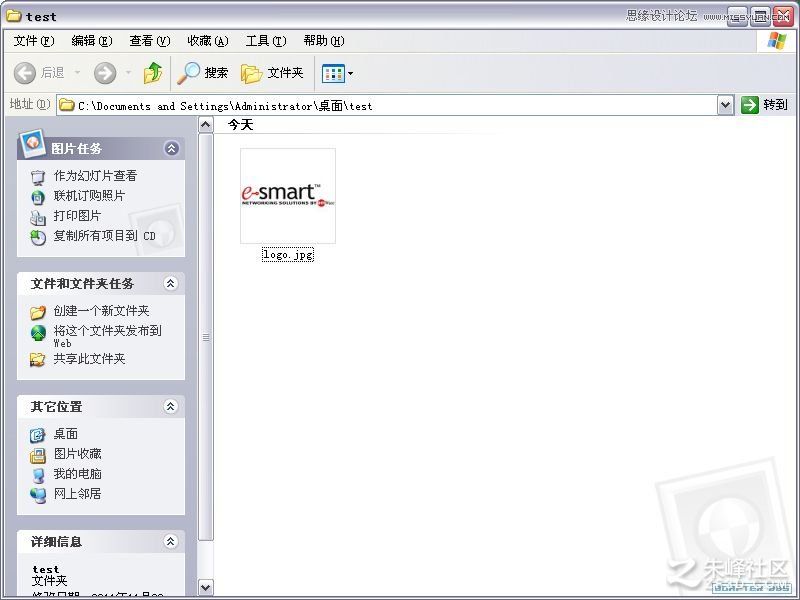This screenshot has height=600, width=800.
Task: Click the 共享此文件夹 link
Action: [x=89, y=359]
